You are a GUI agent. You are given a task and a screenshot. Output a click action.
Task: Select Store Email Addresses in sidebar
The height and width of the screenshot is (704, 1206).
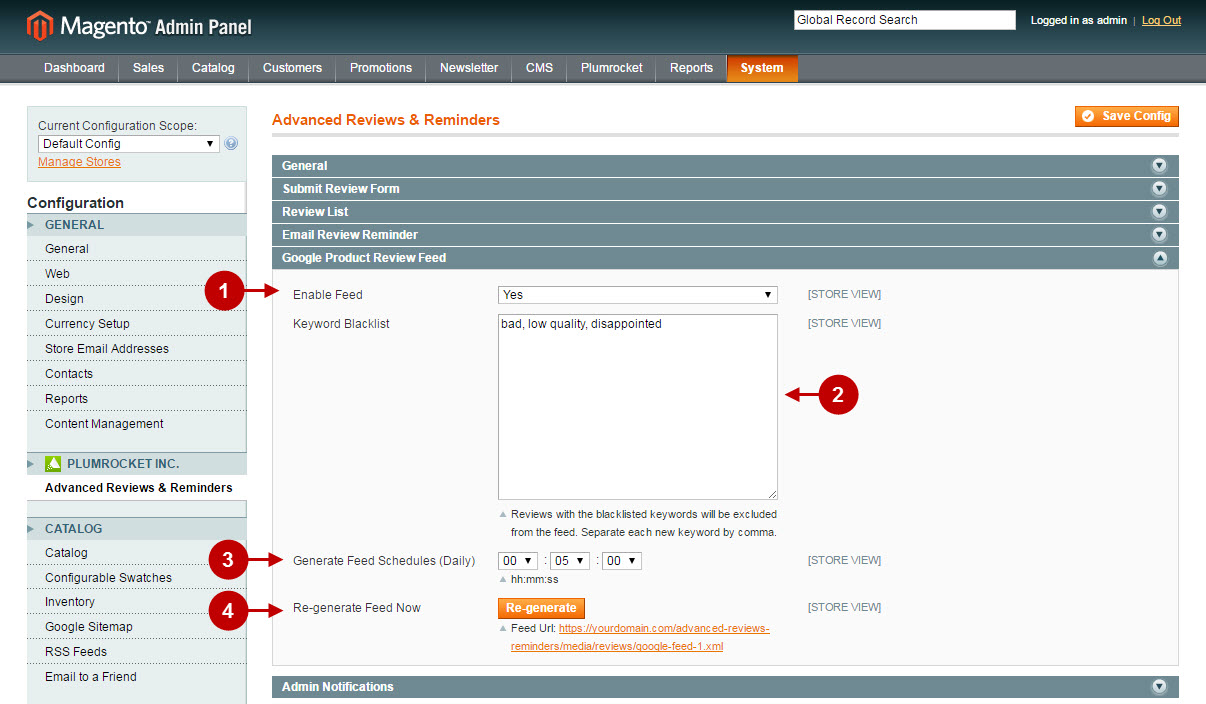(107, 349)
